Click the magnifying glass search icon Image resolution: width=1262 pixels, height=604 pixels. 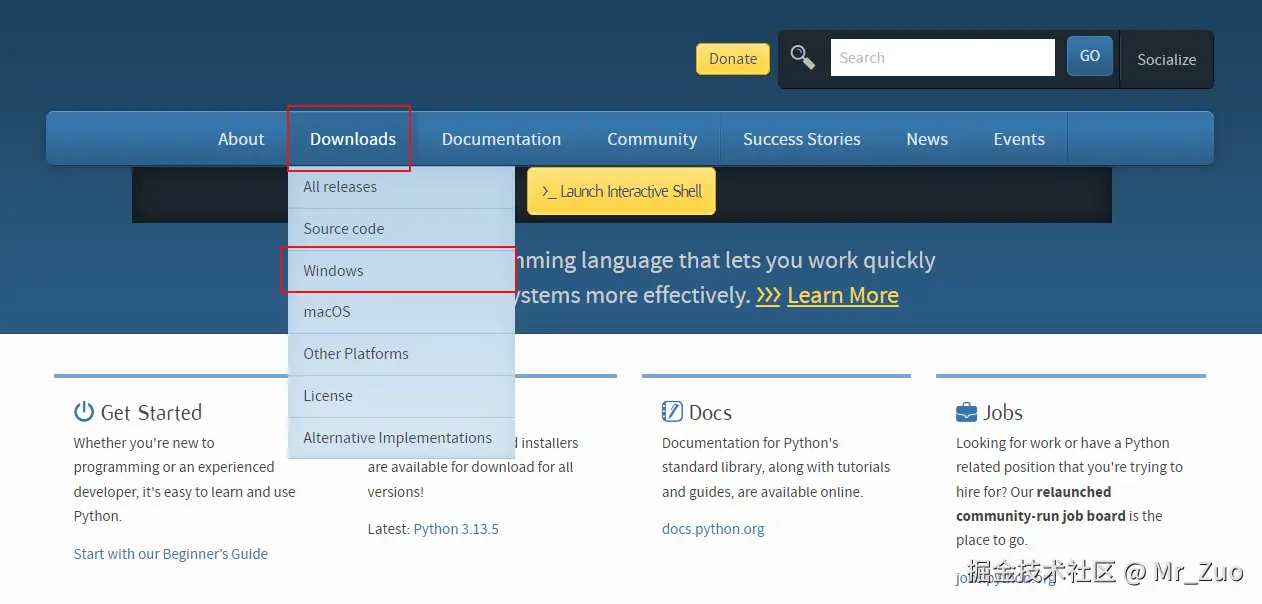802,57
